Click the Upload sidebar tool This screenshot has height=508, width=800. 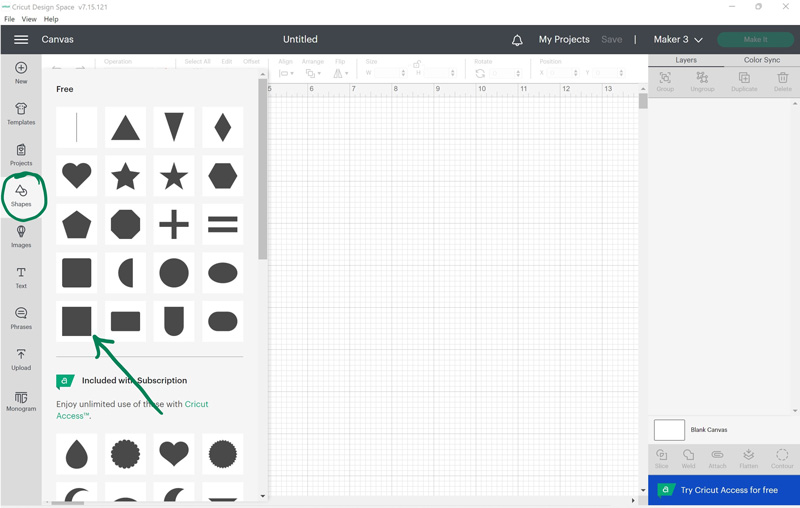pos(21,359)
